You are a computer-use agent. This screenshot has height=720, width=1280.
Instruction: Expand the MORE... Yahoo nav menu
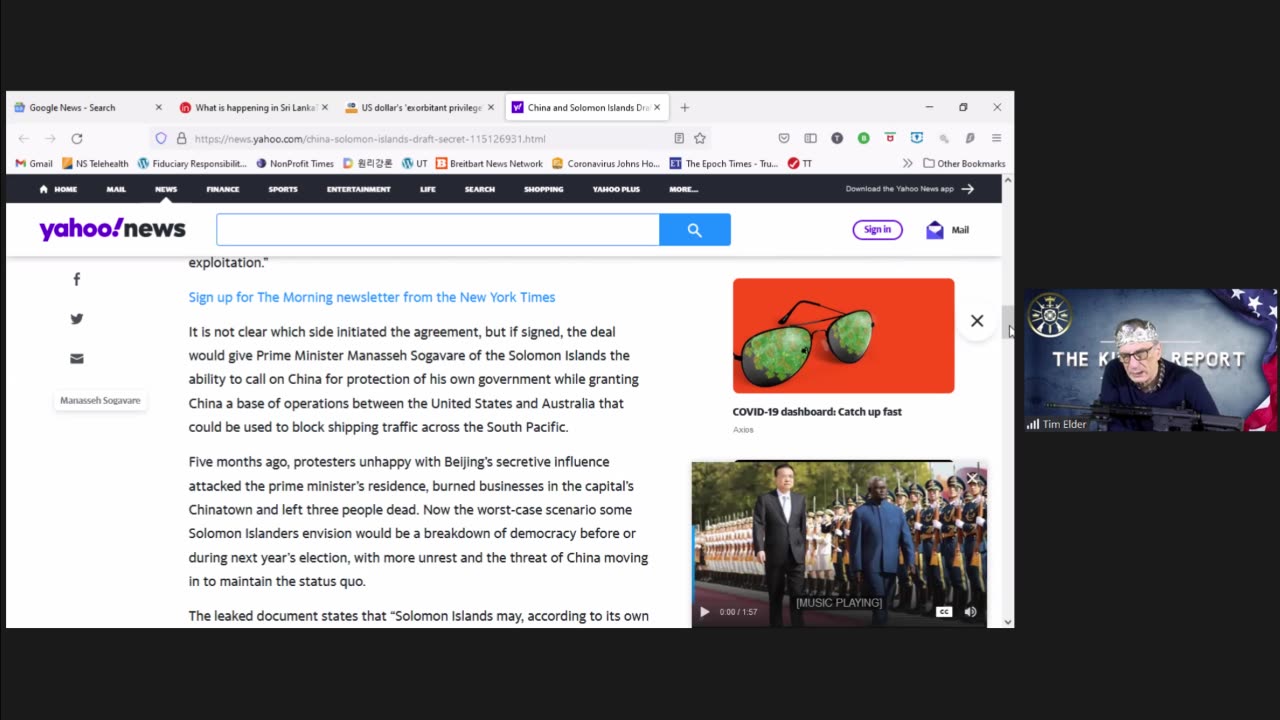click(x=683, y=189)
